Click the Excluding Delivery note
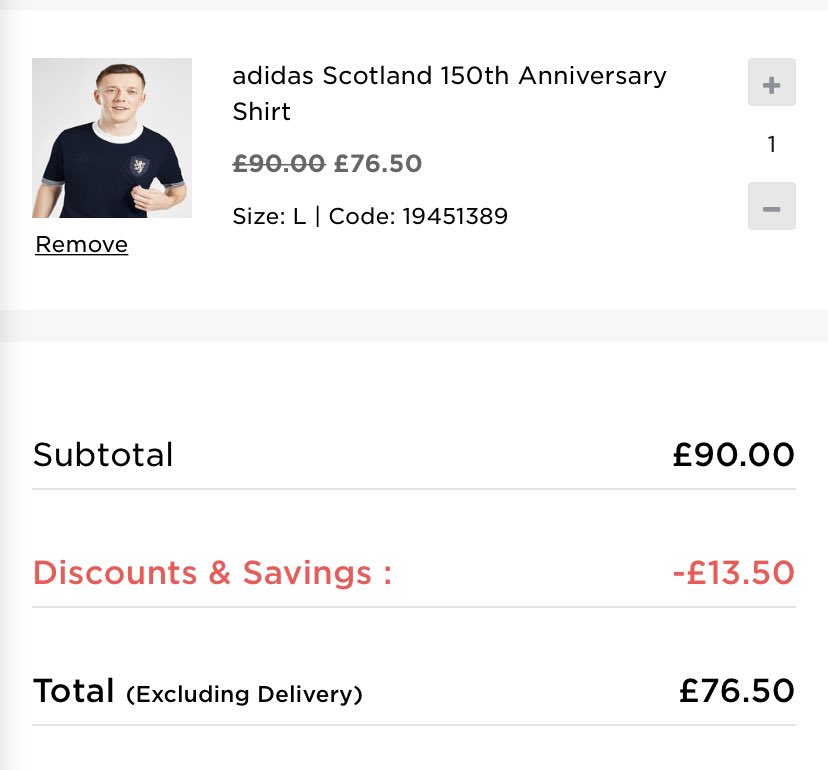The height and width of the screenshot is (770, 828). [244, 694]
